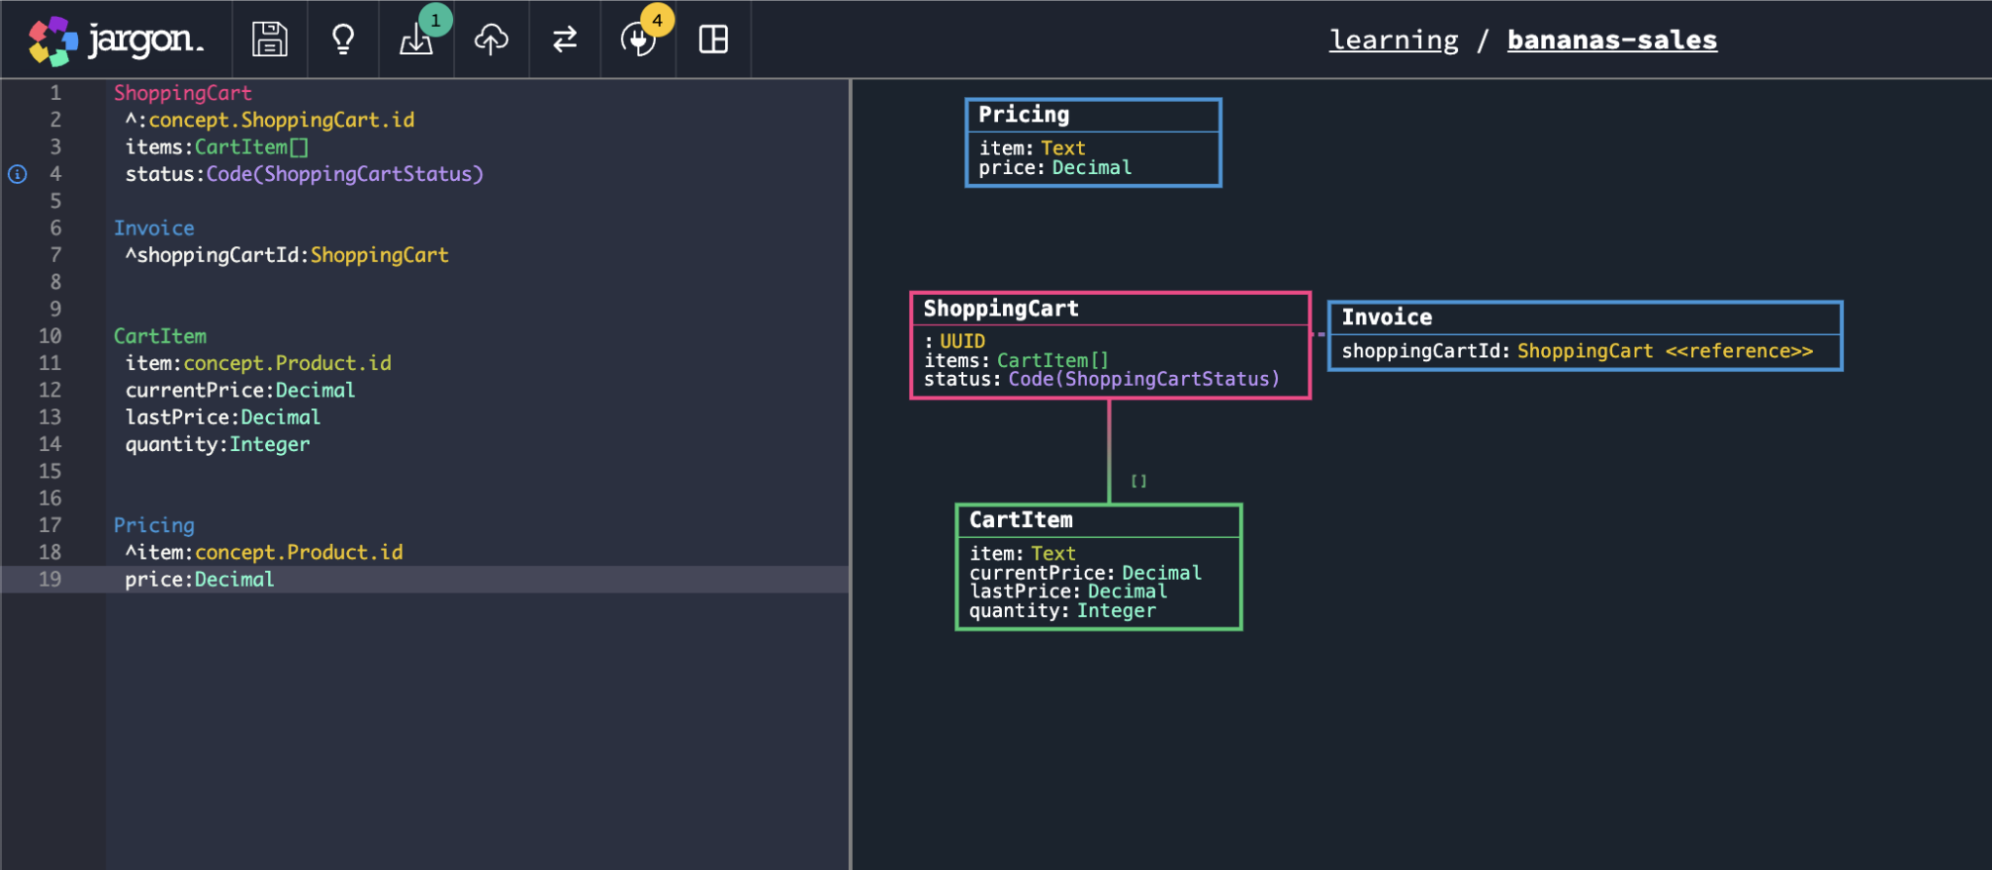
Task: Open the lightbulb suggestions icon
Action: coord(343,40)
